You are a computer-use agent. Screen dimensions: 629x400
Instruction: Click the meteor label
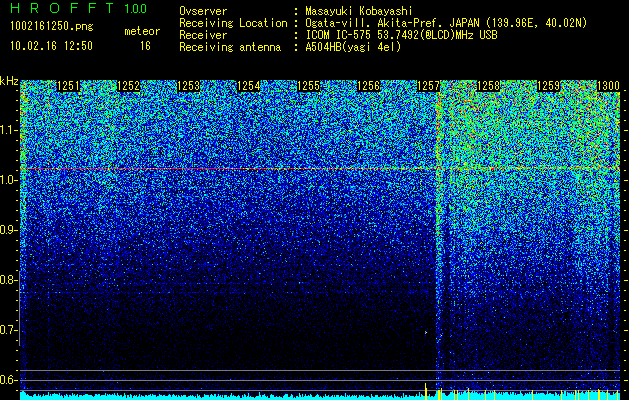point(142,31)
